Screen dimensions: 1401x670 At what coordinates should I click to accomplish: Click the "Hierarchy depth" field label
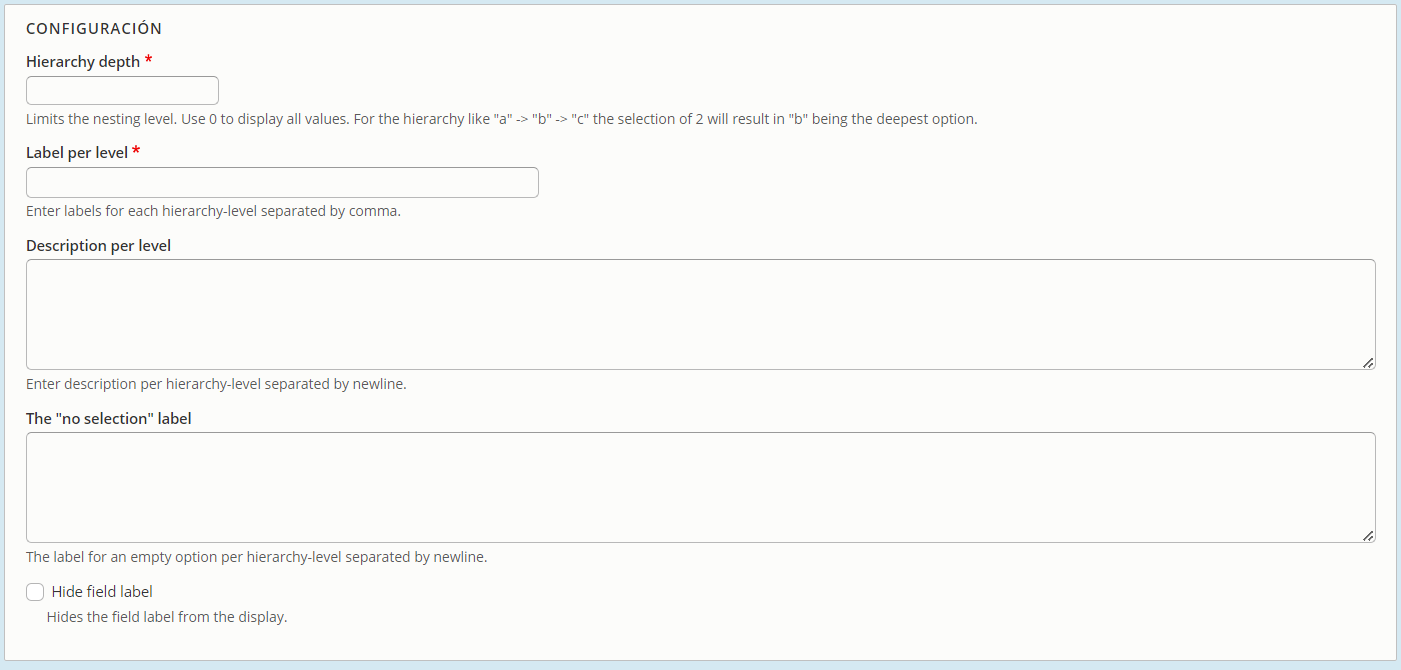tap(83, 62)
